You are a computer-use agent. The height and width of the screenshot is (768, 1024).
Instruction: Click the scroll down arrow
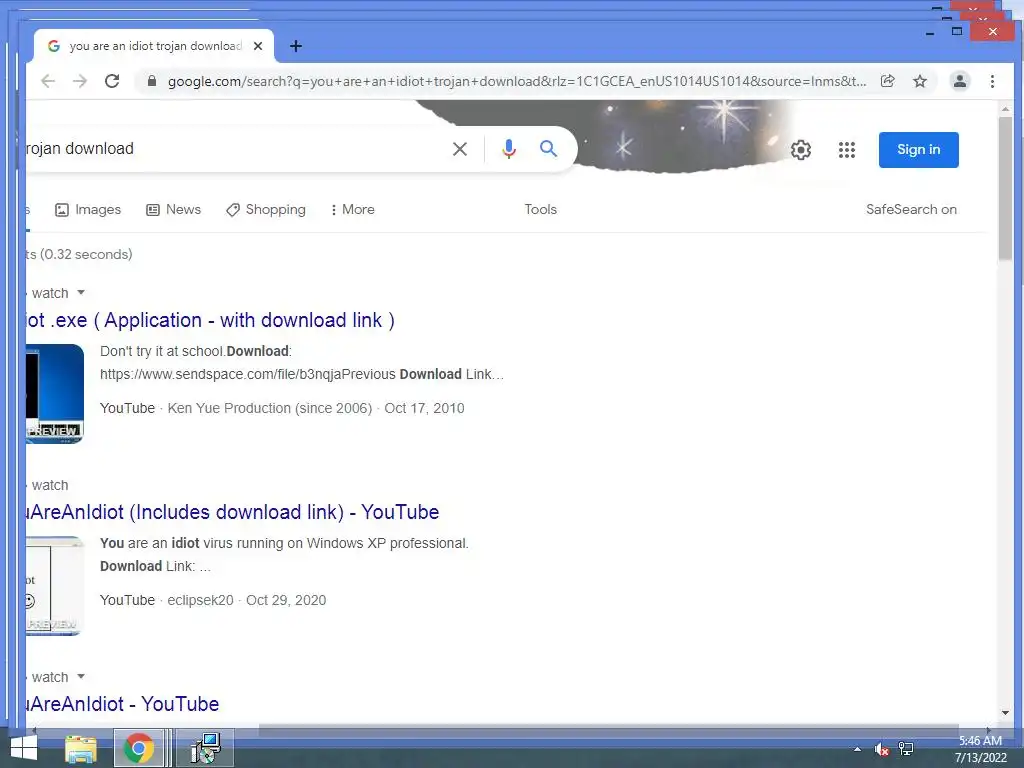point(1005,713)
